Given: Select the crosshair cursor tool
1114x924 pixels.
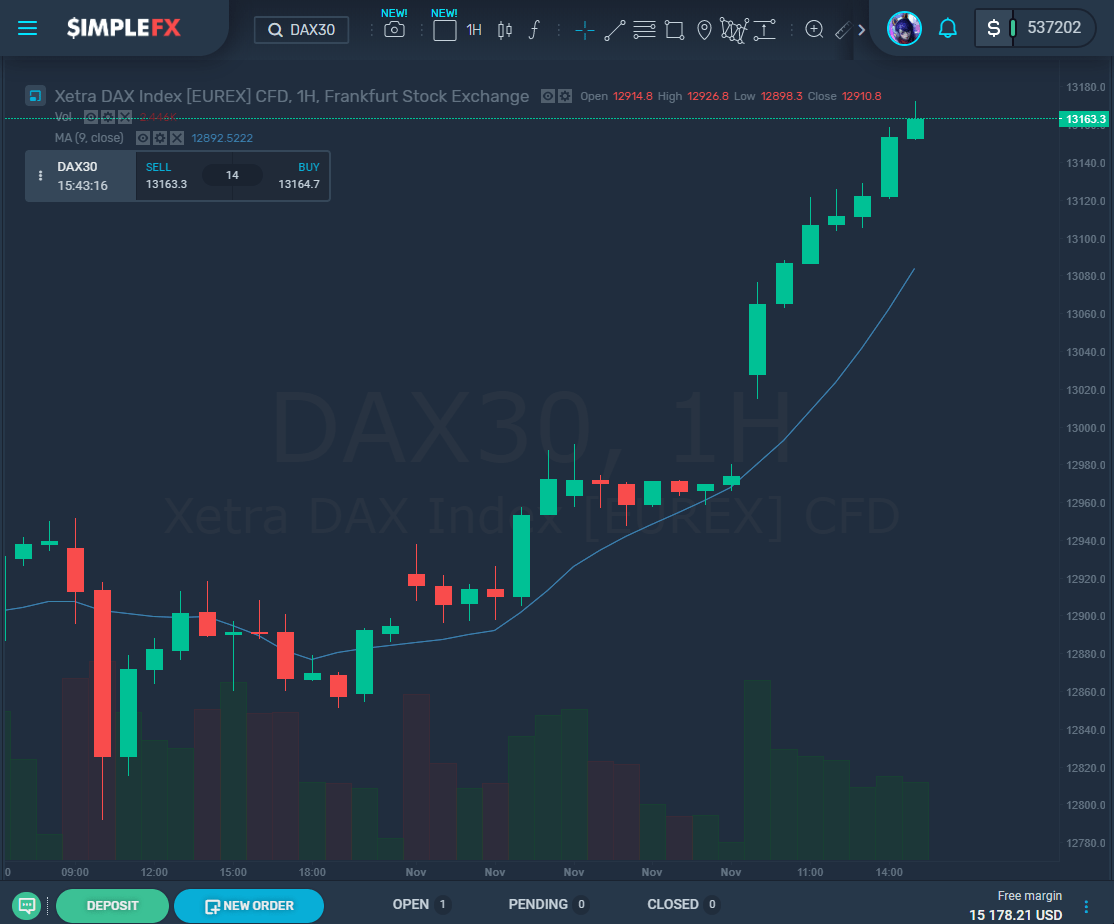Looking at the screenshot, I should coord(585,30).
